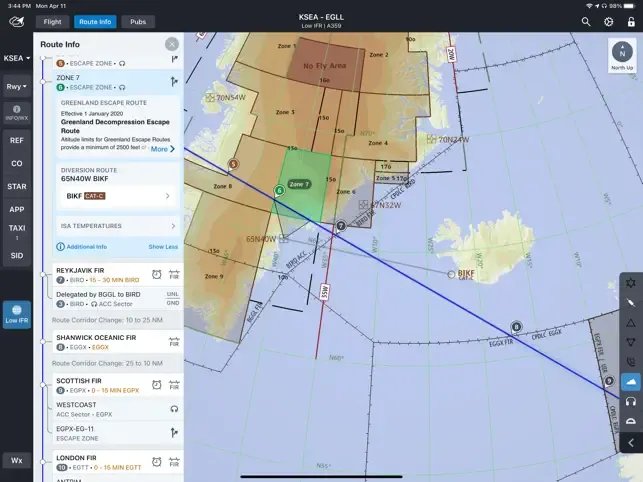Toggle the headset communications layer
Viewport: 643px width, 482px height.
tap(631, 402)
